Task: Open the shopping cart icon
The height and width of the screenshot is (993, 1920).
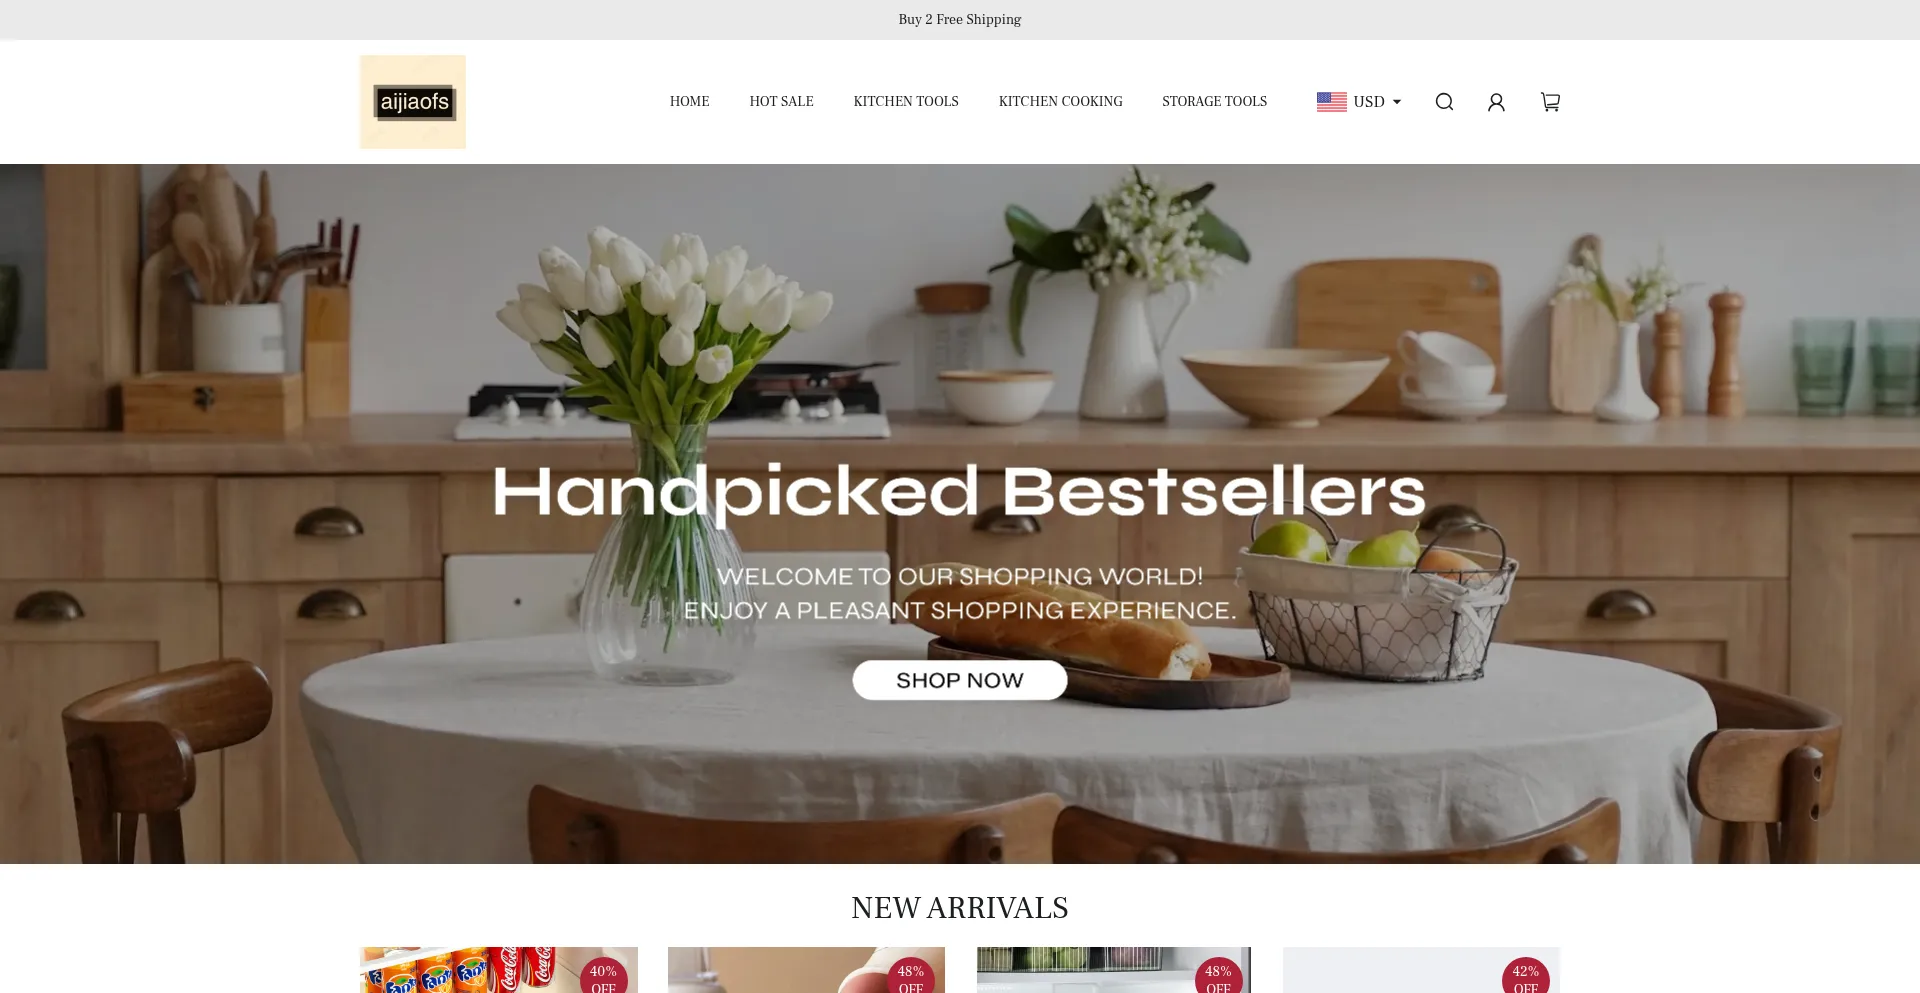Action: pos(1550,102)
